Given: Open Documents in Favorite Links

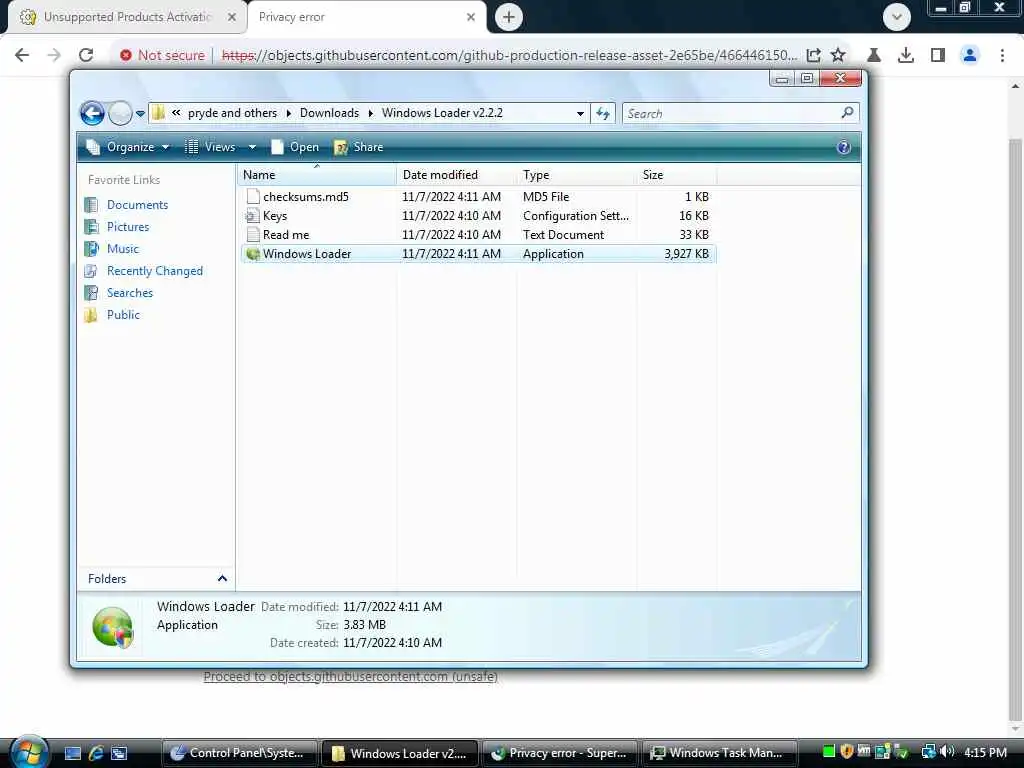Looking at the screenshot, I should coord(137,204).
